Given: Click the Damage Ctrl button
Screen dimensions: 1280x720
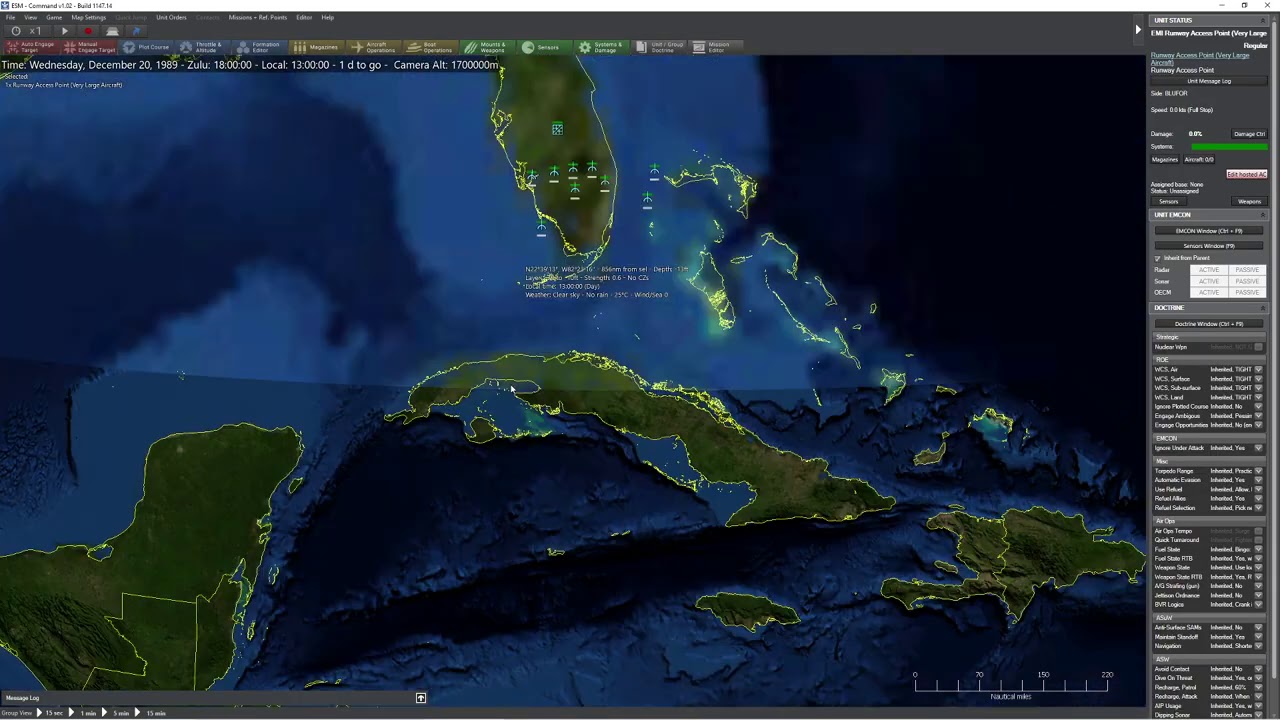Looking at the screenshot, I should (1249, 134).
